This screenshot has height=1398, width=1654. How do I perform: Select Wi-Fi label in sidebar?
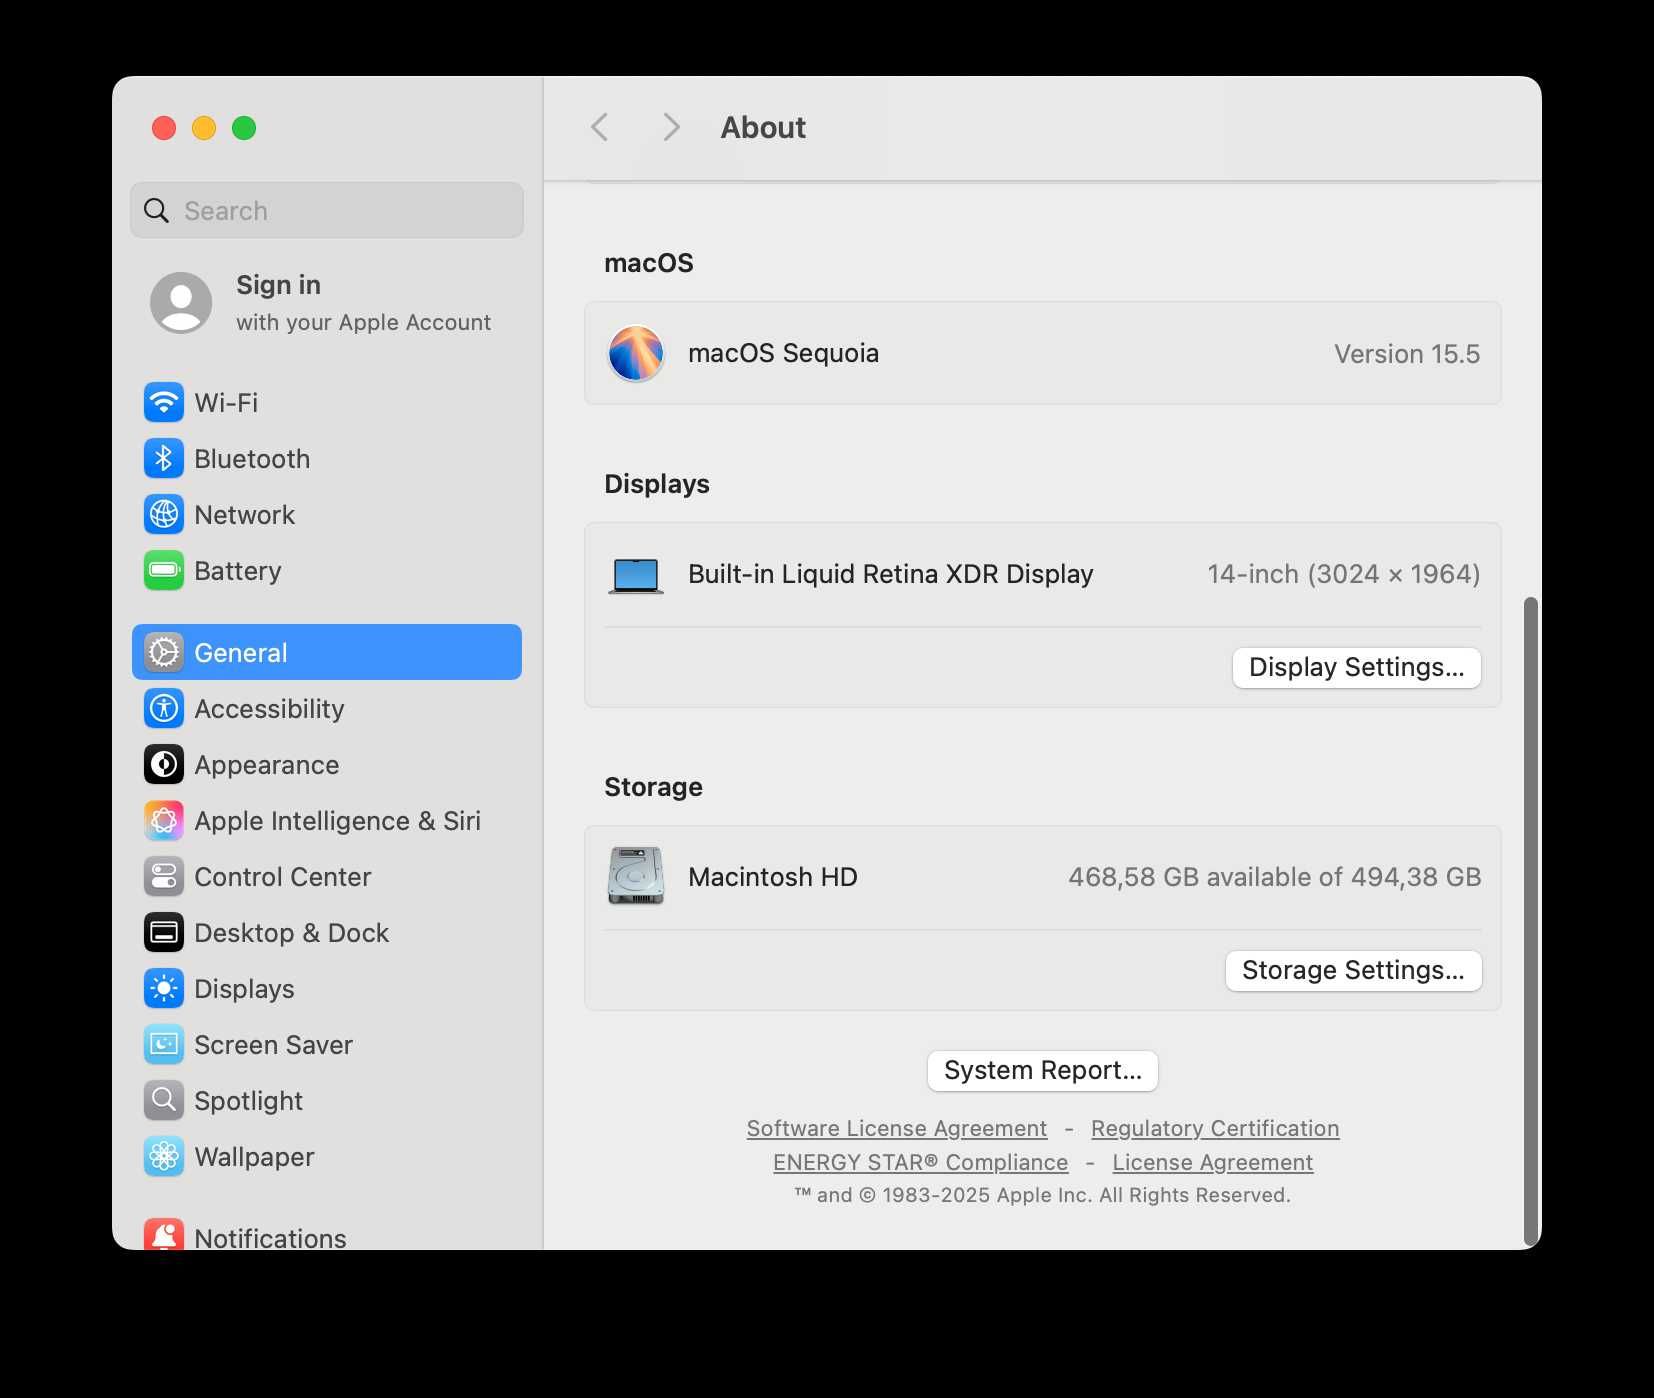[226, 403]
